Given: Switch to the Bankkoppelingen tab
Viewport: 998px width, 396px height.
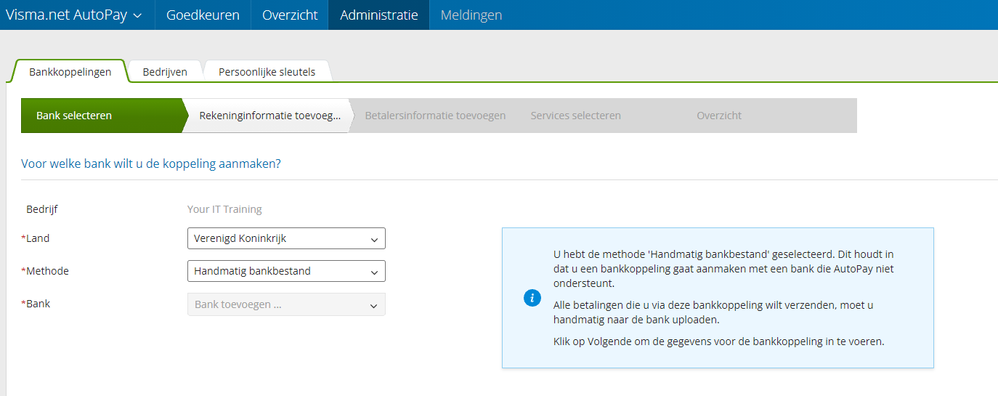Looking at the screenshot, I should pyautogui.click(x=70, y=72).
